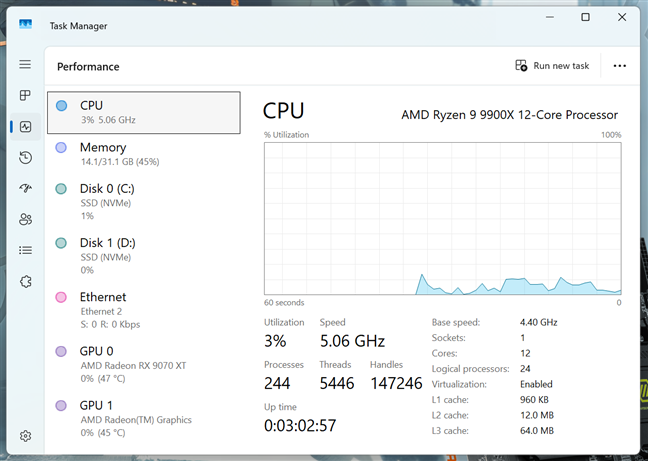The width and height of the screenshot is (648, 461).
Task: Minimize the Task Manager window
Action: 550,17
